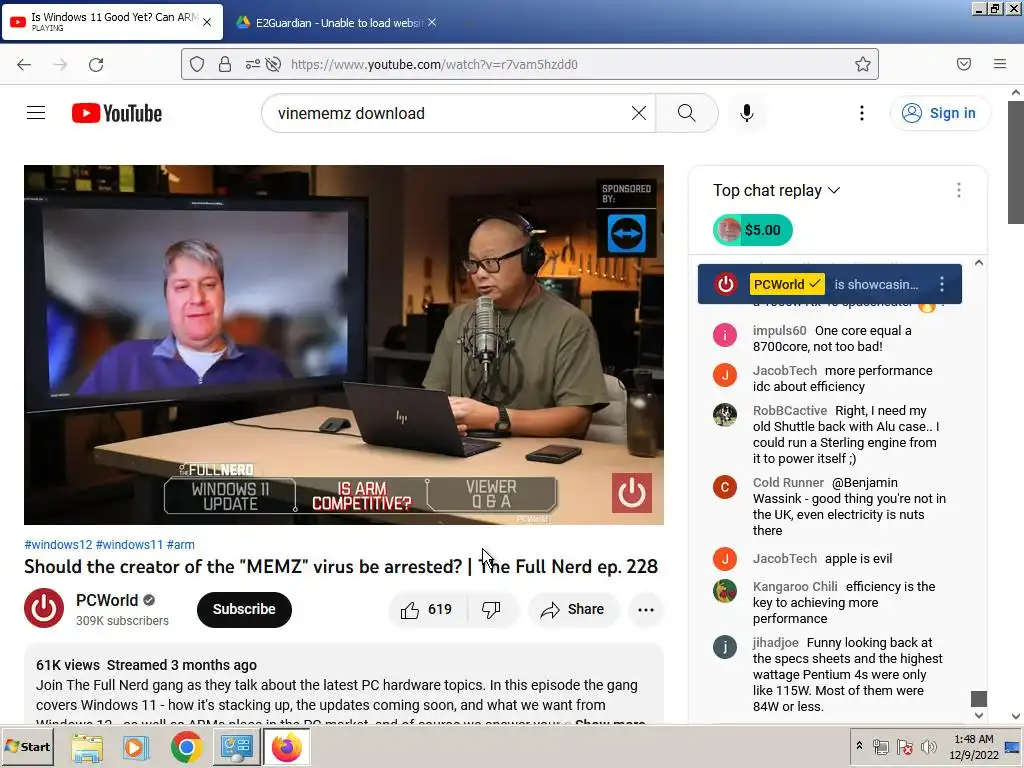Click the video player to pause

tap(344, 344)
